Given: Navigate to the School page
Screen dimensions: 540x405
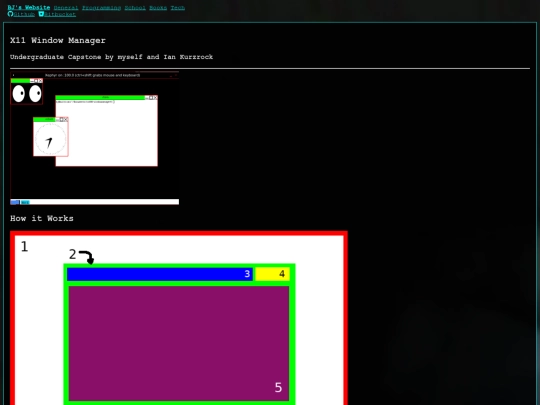Looking at the screenshot, I should (x=135, y=8).
